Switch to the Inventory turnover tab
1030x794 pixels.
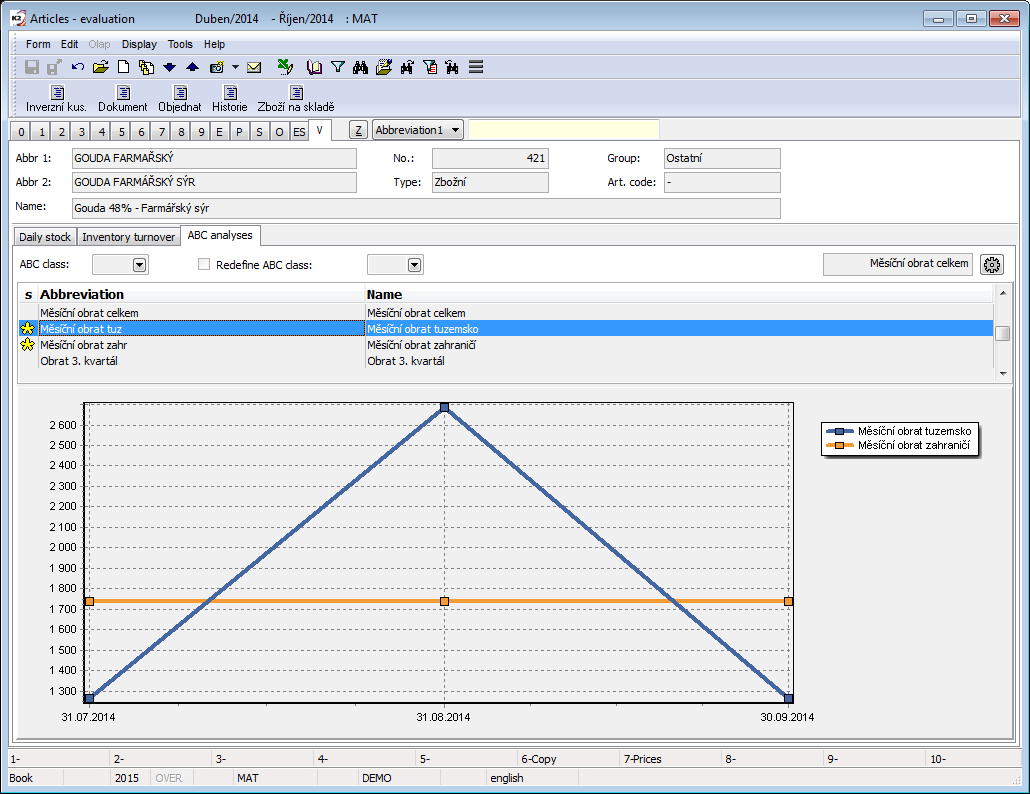[x=129, y=237]
